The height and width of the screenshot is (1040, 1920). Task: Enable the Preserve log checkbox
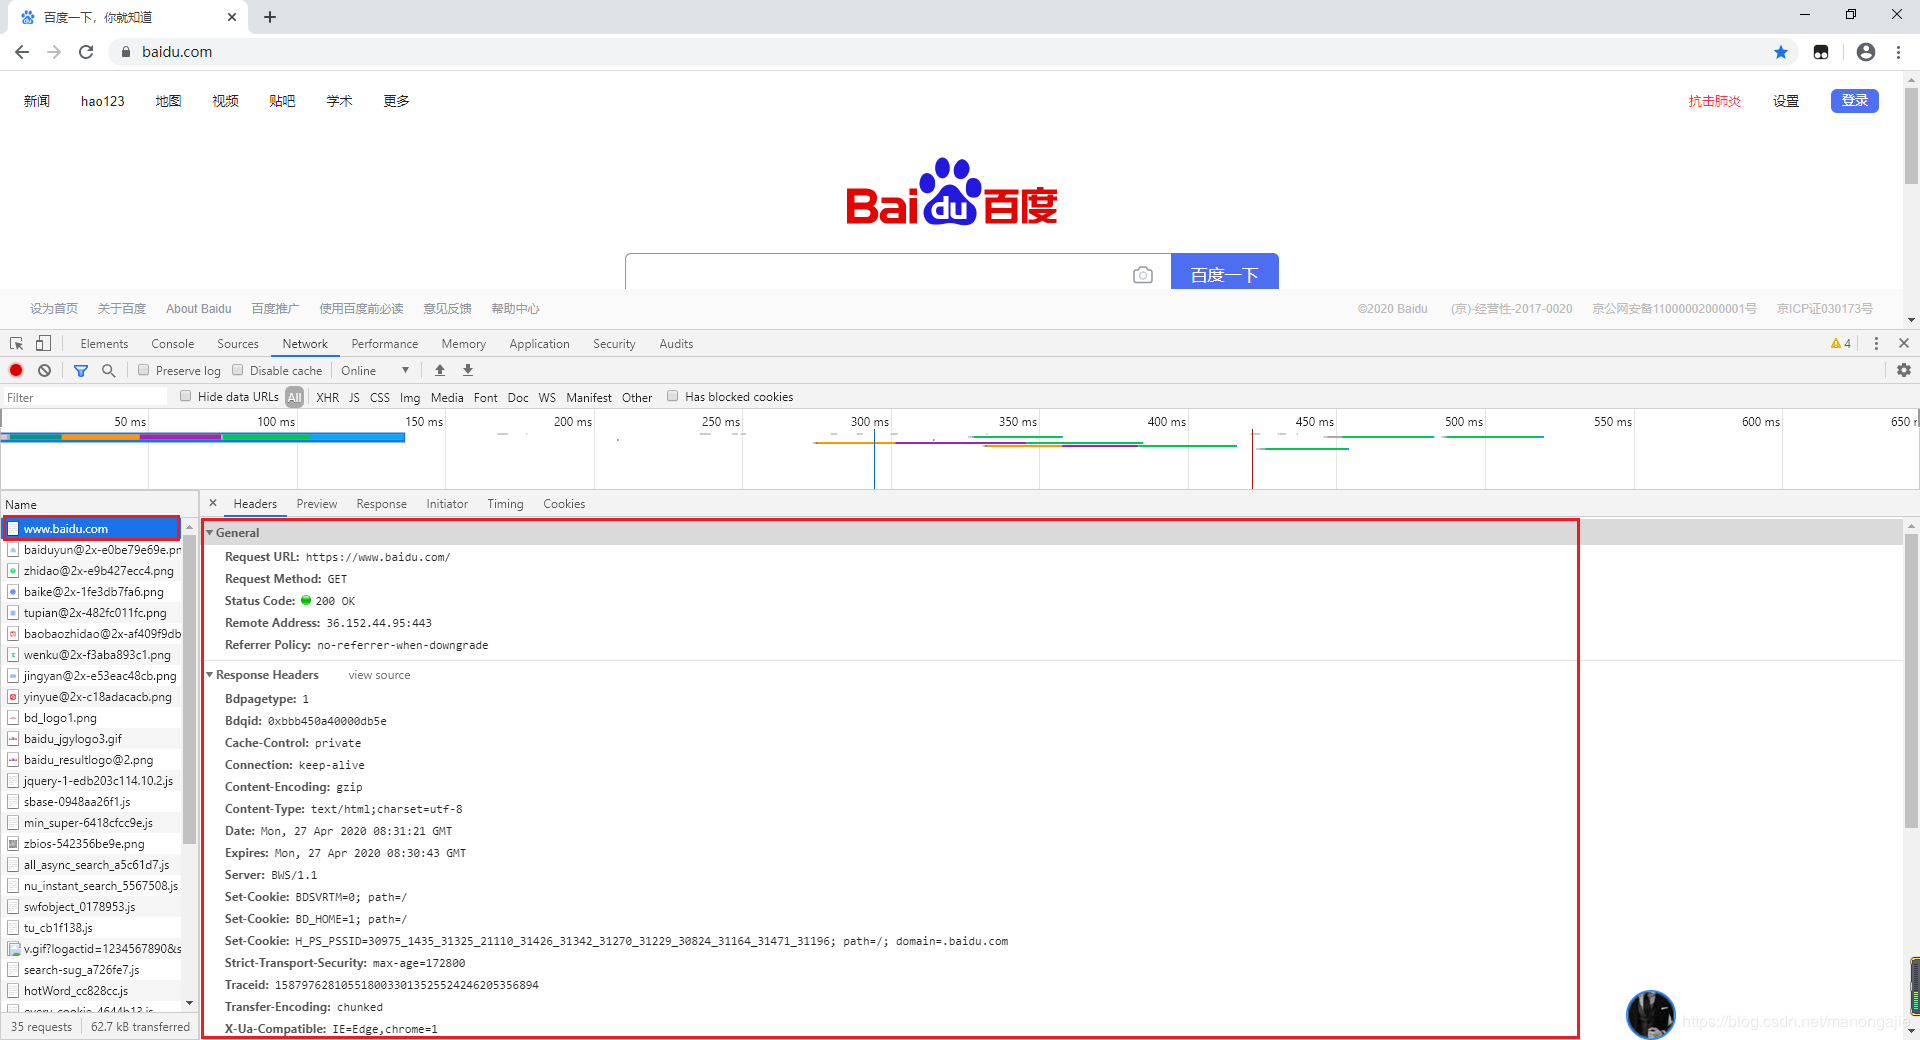click(x=144, y=370)
